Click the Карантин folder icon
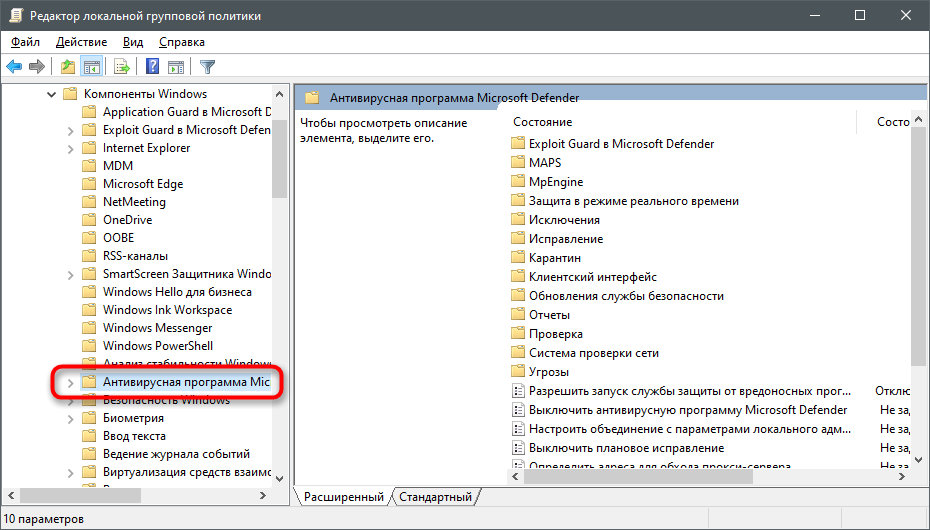930x530 pixels. 518,257
